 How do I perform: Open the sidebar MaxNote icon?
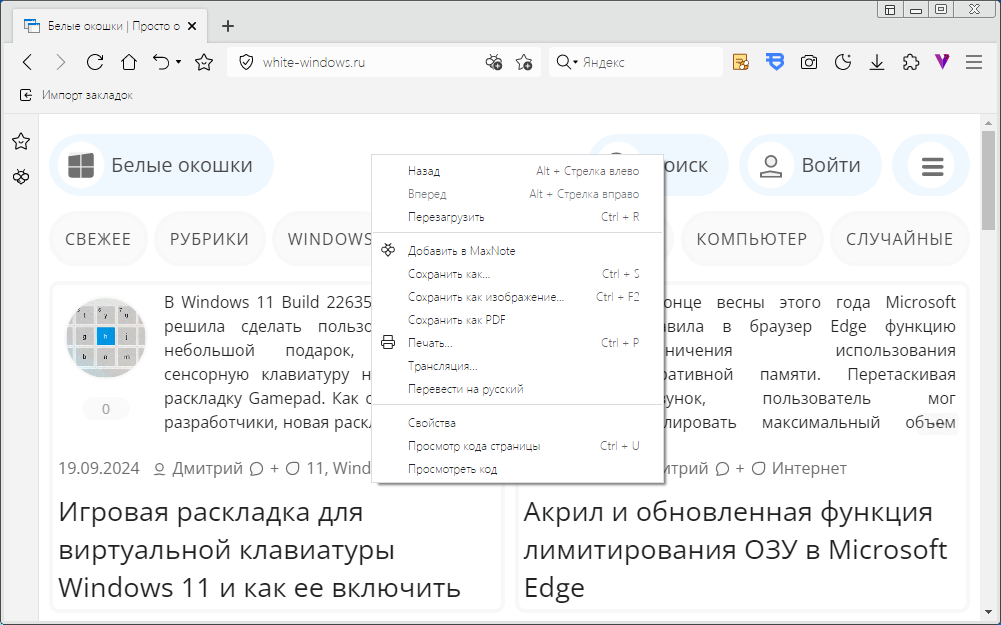coord(21,177)
